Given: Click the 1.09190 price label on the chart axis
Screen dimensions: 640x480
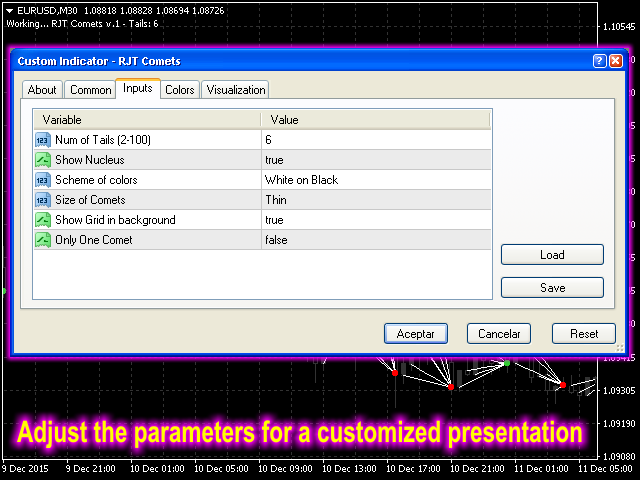Looking at the screenshot, I should (x=619, y=424).
